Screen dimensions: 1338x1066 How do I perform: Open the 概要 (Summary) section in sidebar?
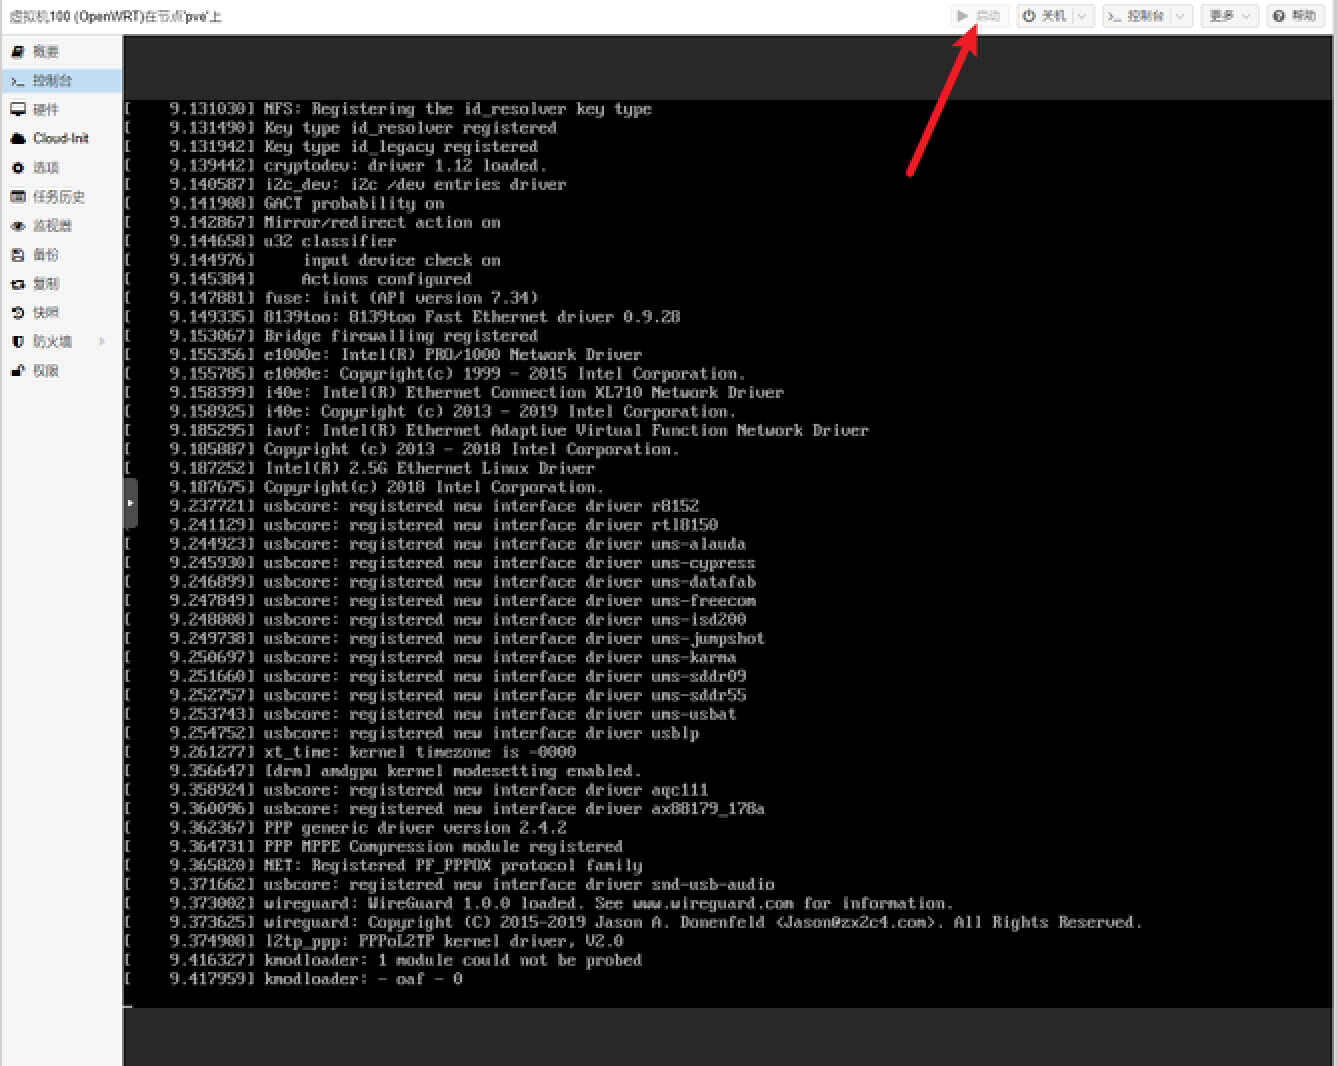[46, 51]
